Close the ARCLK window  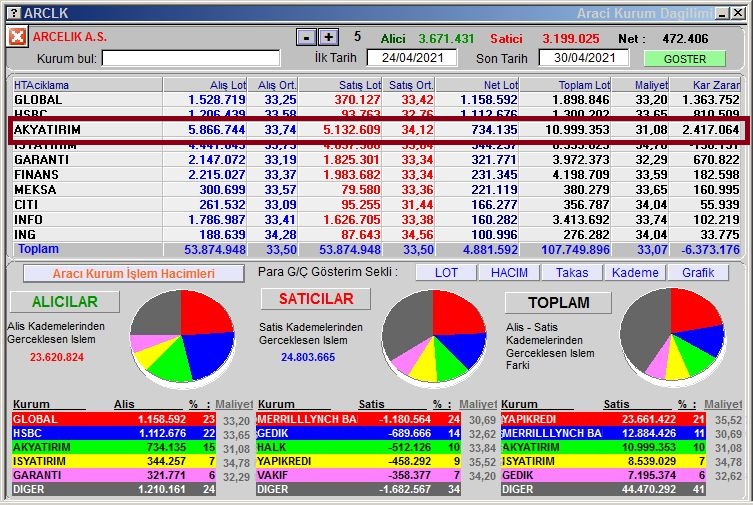738,13
